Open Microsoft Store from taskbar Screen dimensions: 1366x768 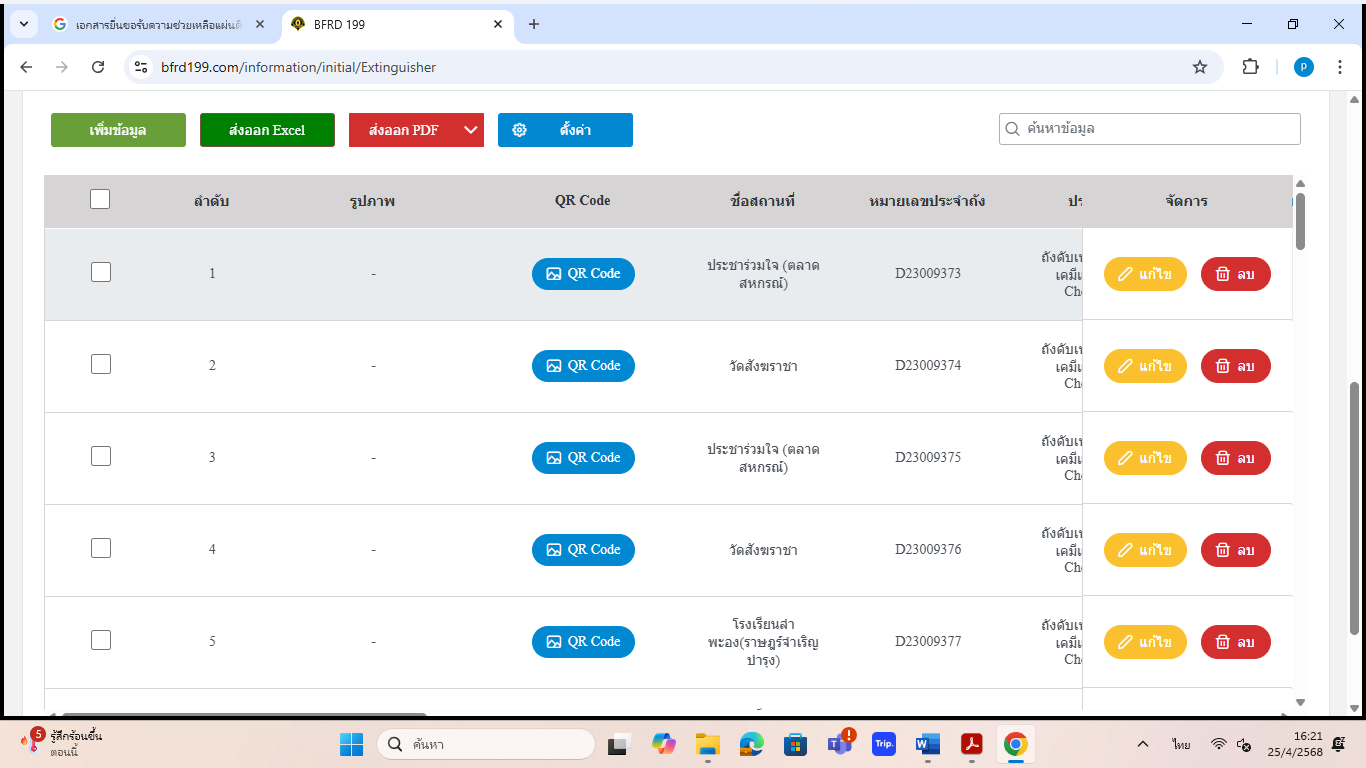tap(796, 744)
